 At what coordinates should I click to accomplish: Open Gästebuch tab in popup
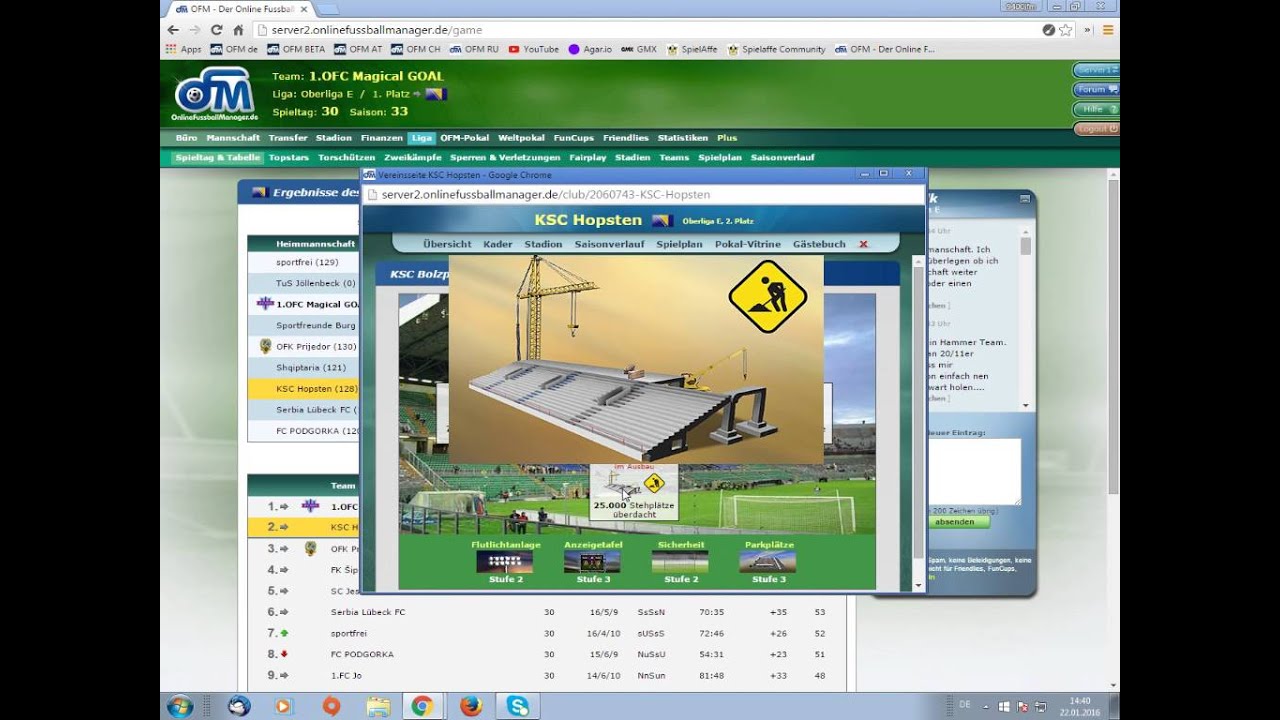click(819, 244)
